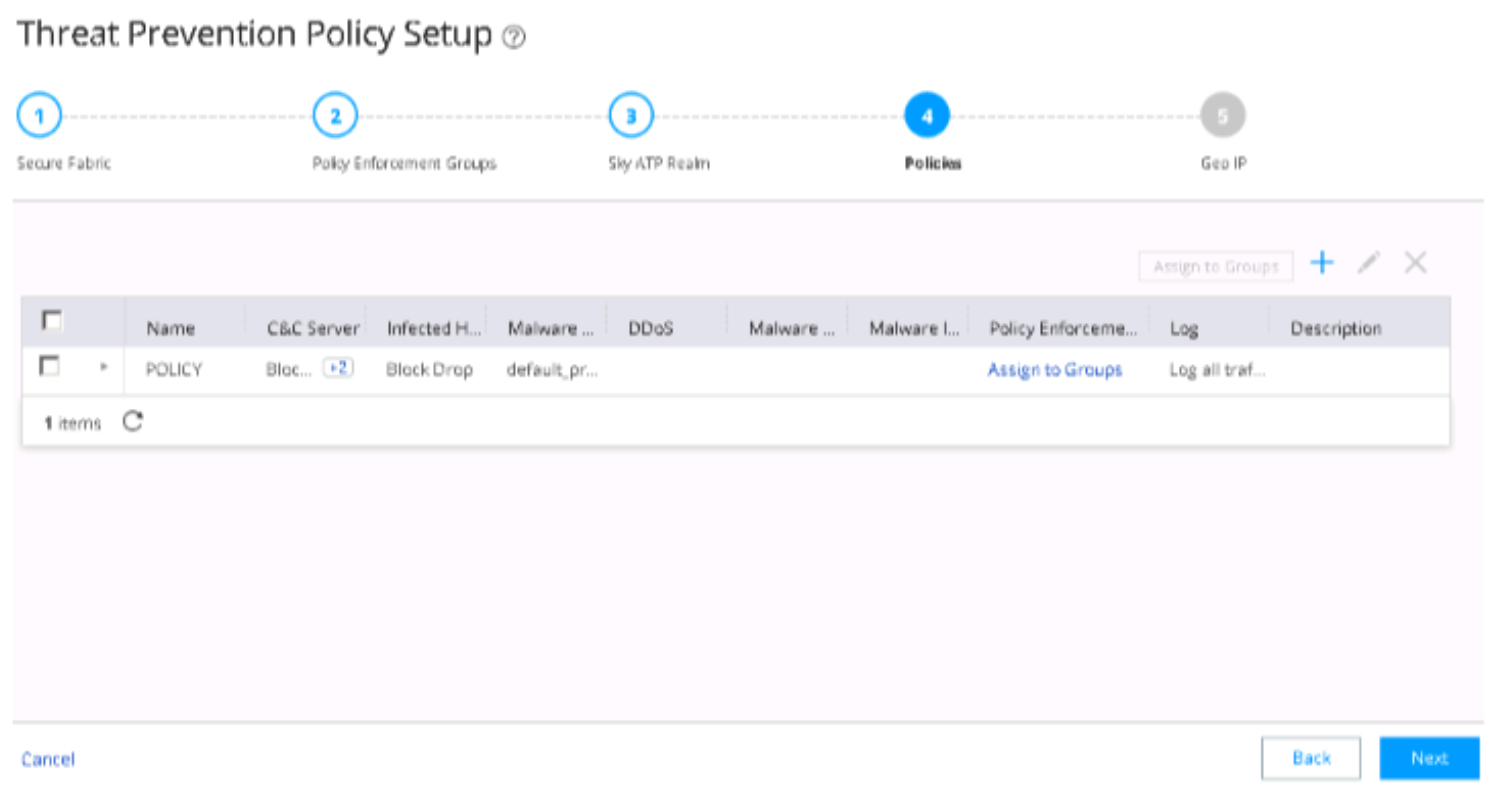1490x794 pixels.
Task: Refresh the policy list
Action: pos(133,422)
